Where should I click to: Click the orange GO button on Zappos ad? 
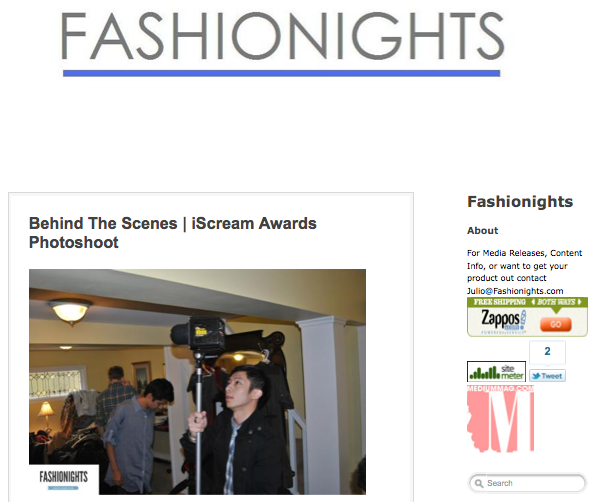556,324
